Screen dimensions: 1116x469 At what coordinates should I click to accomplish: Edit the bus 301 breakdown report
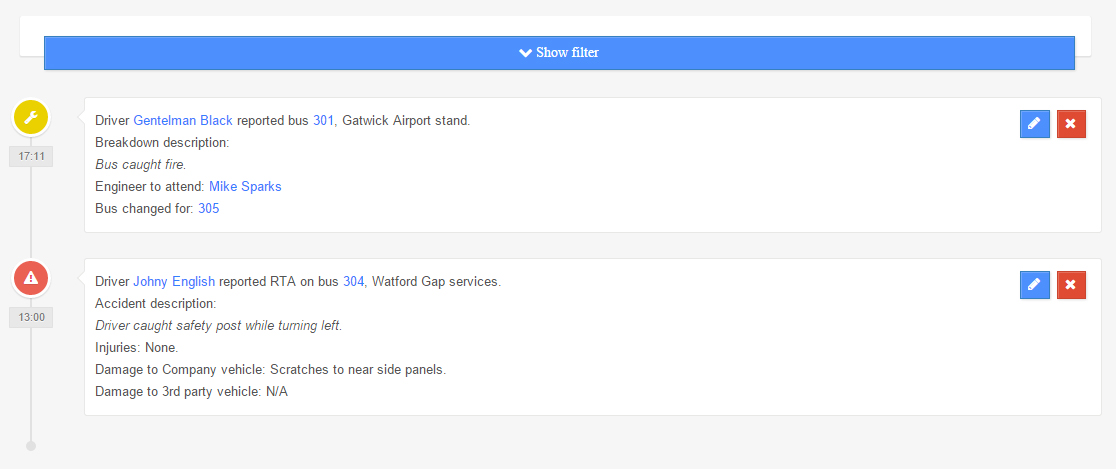[1035, 124]
